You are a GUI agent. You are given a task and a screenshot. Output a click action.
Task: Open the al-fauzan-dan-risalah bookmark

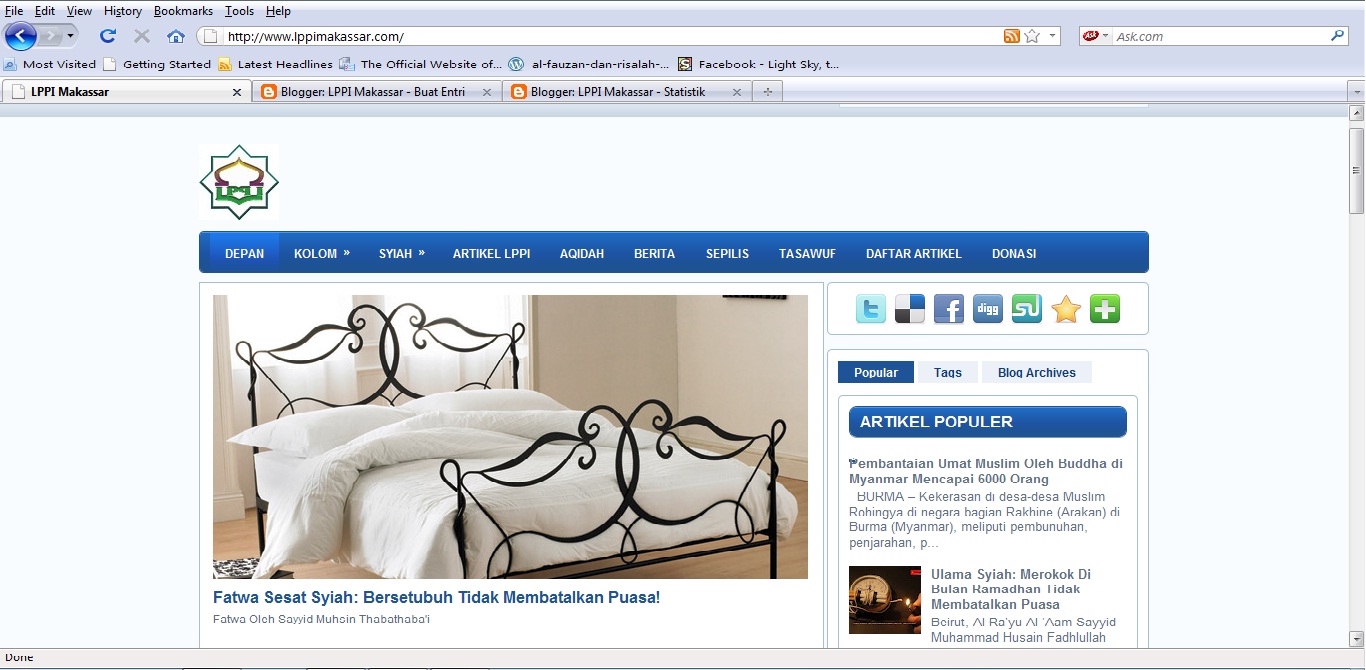(590, 64)
